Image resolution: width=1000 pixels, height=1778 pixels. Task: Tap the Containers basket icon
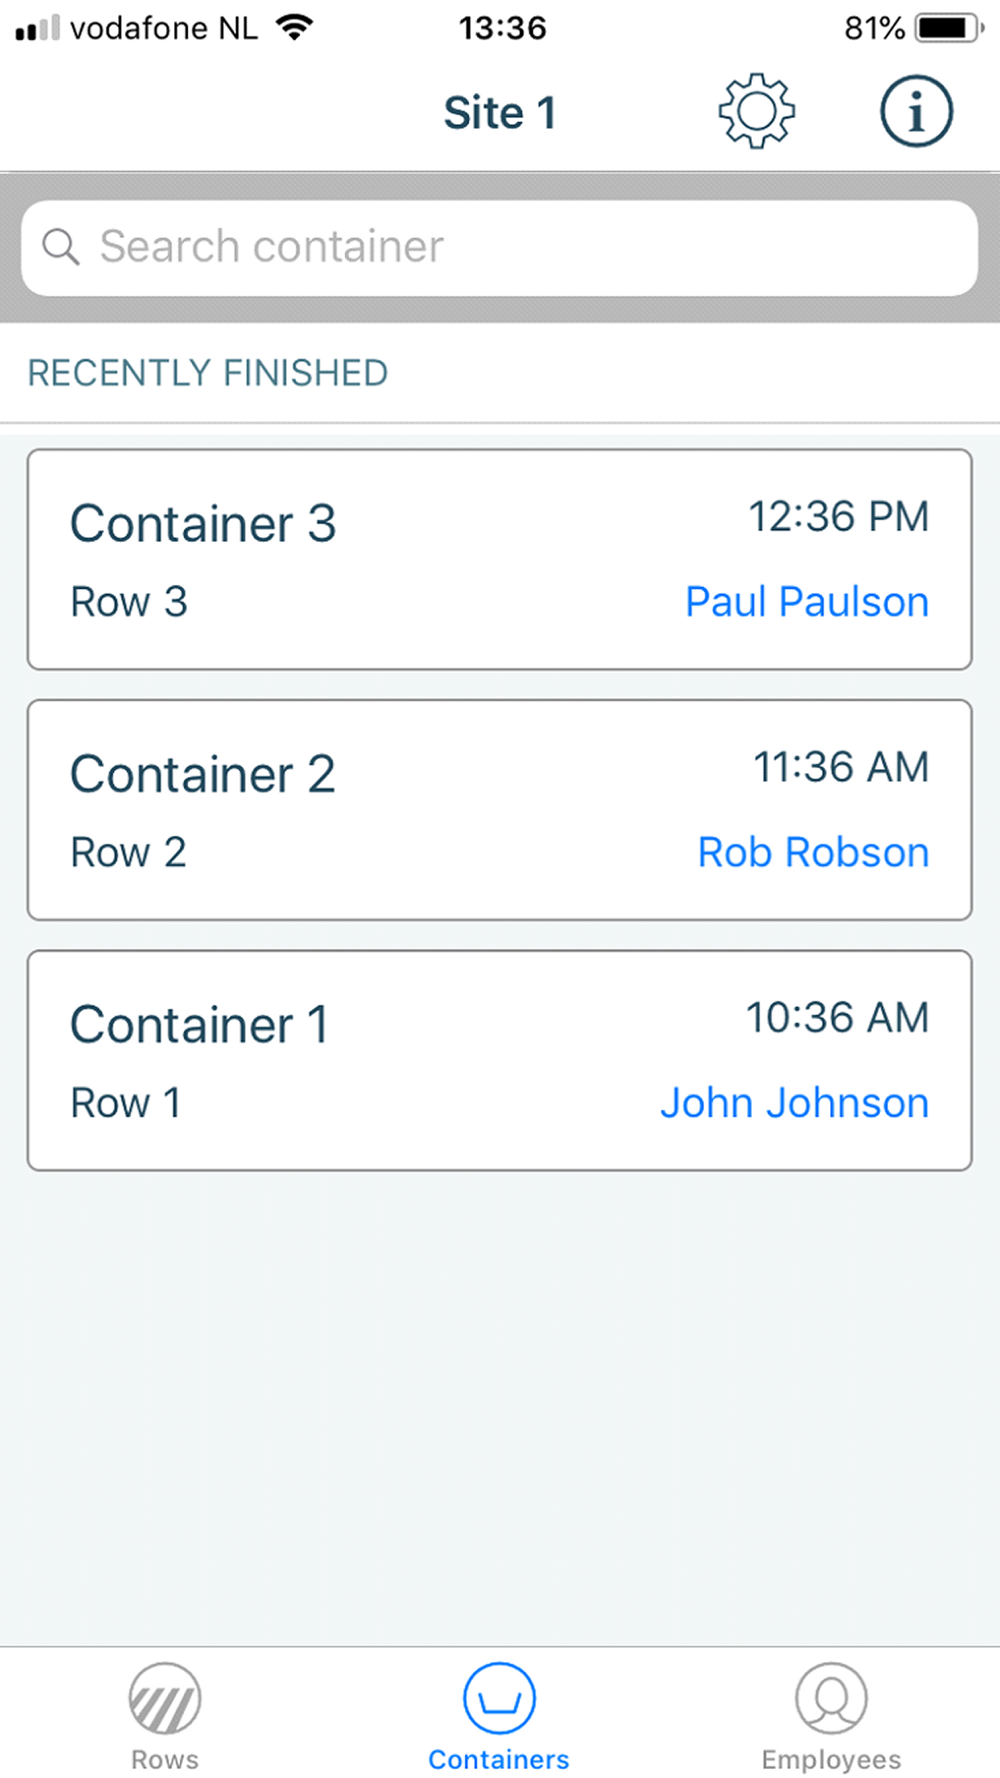tap(499, 1698)
